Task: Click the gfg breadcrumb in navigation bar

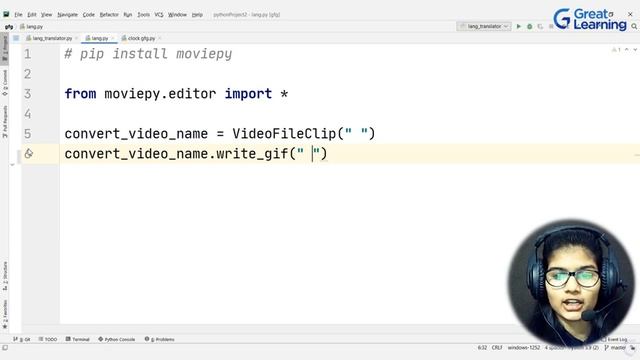Action: point(9,27)
